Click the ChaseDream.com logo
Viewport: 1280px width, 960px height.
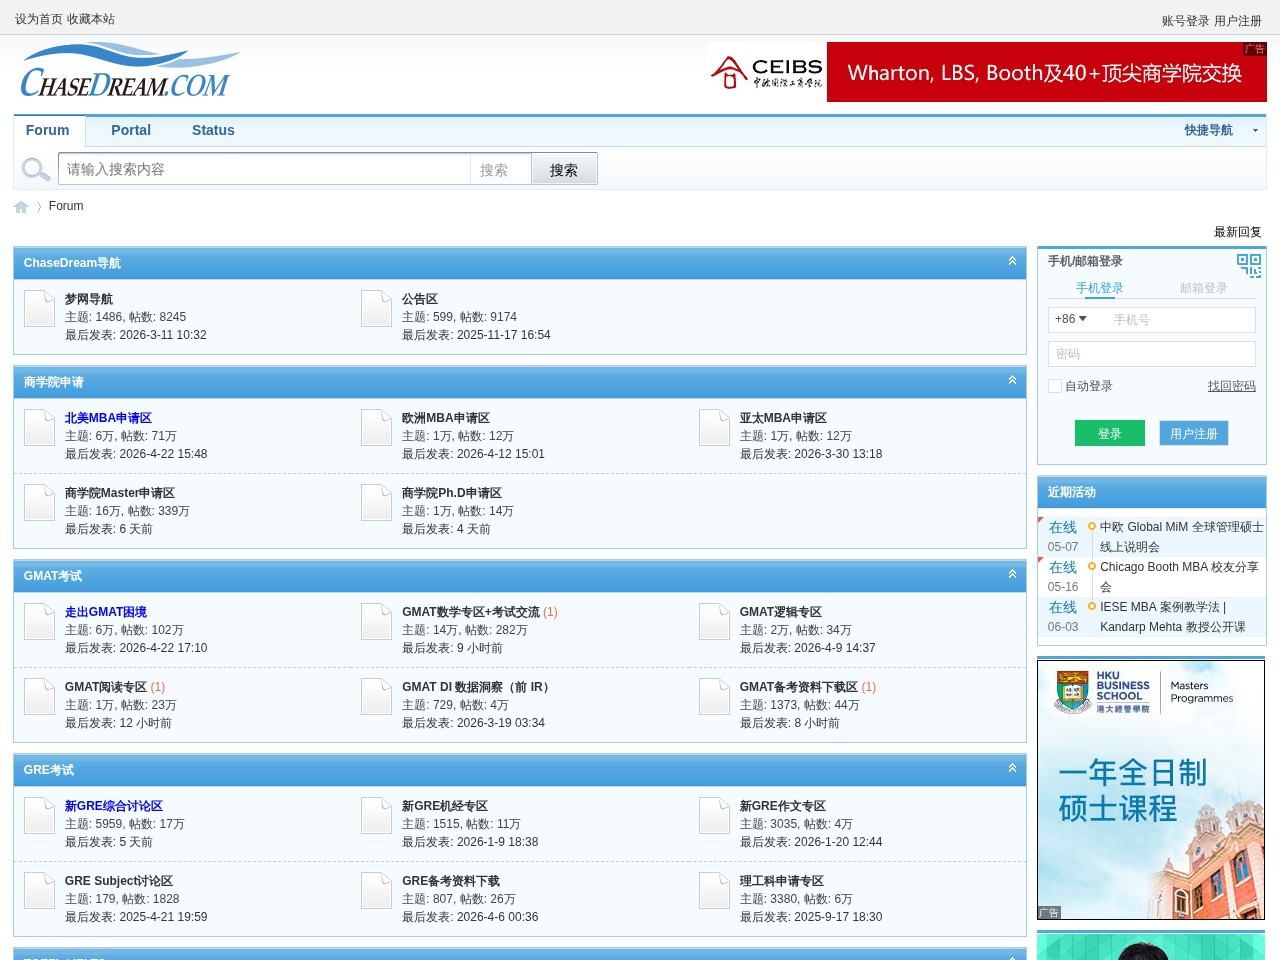pyautogui.click(x=130, y=71)
